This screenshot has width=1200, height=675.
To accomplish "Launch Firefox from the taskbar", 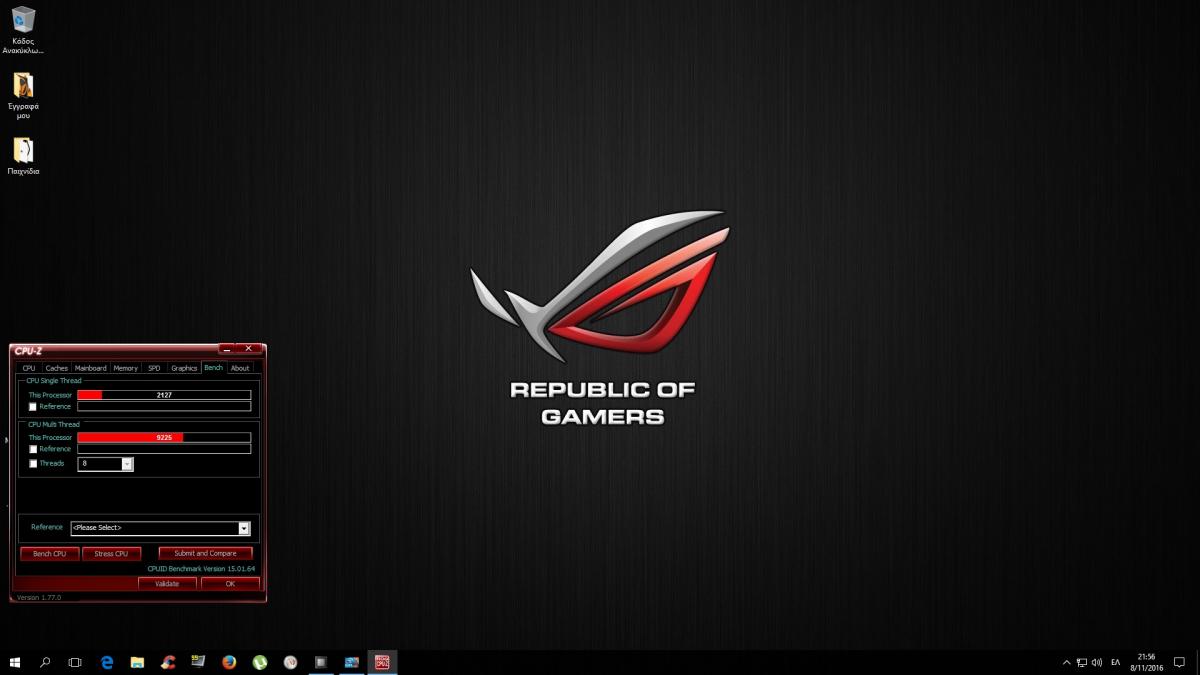I will [229, 662].
